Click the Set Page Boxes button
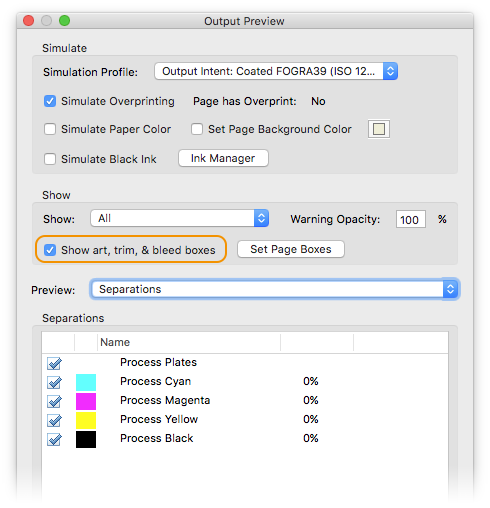Screen dimensions: 490x508 click(x=291, y=249)
